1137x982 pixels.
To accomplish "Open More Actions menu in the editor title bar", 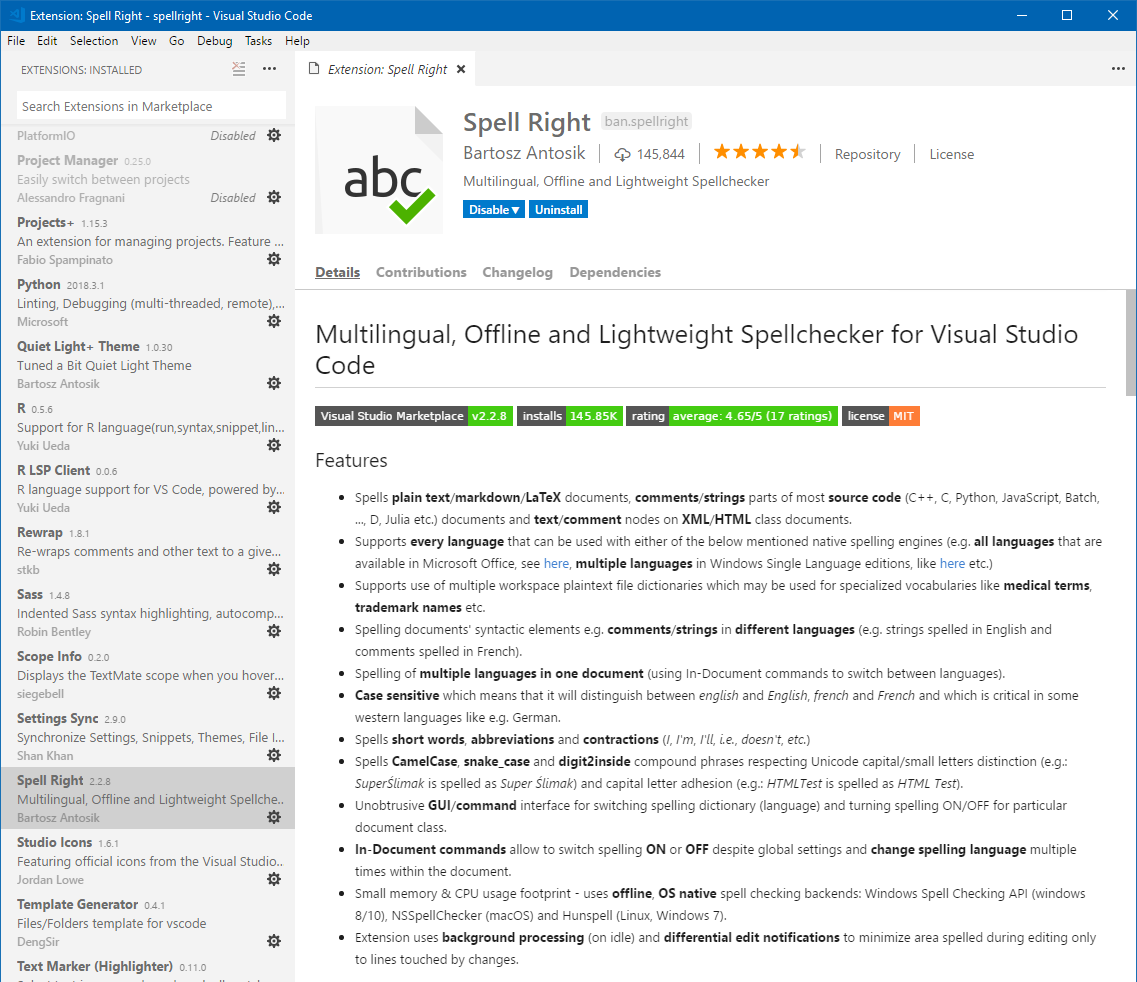I will [1117, 68].
